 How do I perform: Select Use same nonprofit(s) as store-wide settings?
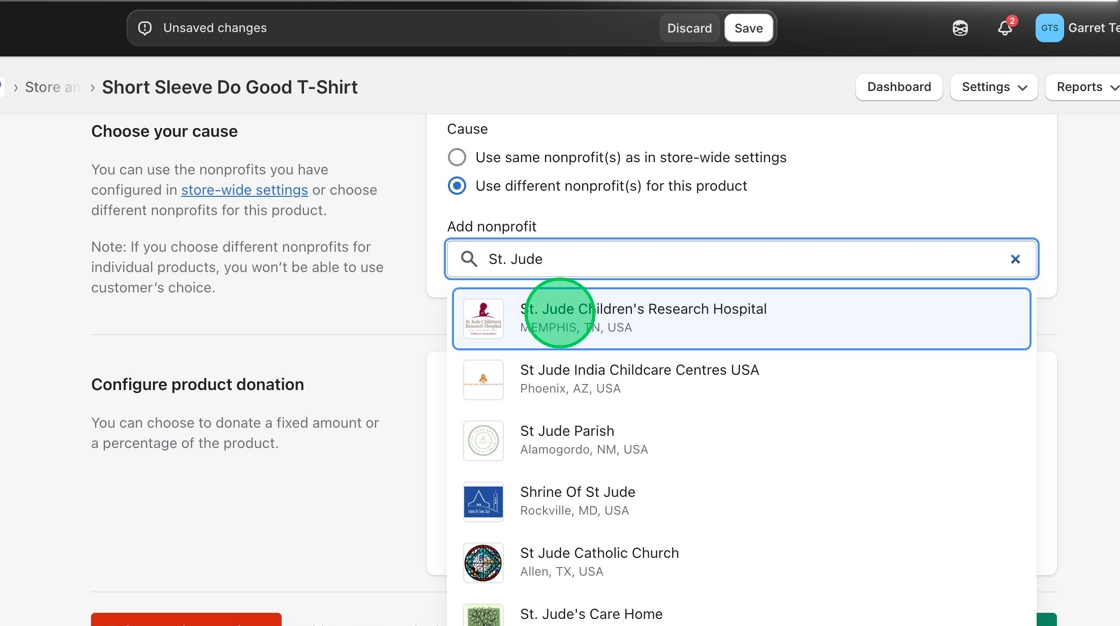point(456,157)
